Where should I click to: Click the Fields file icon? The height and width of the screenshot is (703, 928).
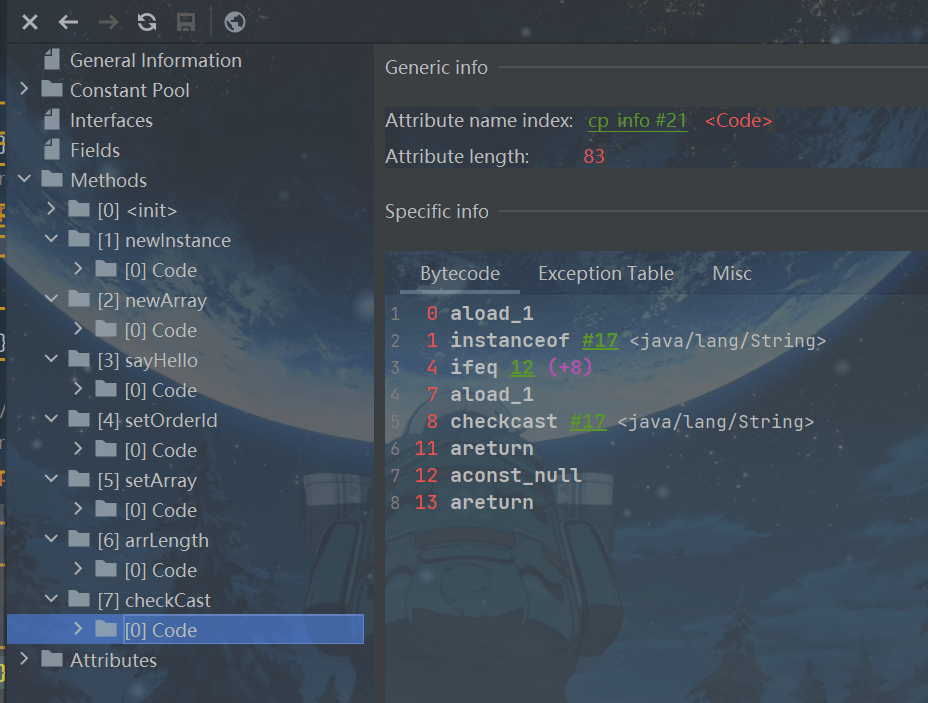52,150
